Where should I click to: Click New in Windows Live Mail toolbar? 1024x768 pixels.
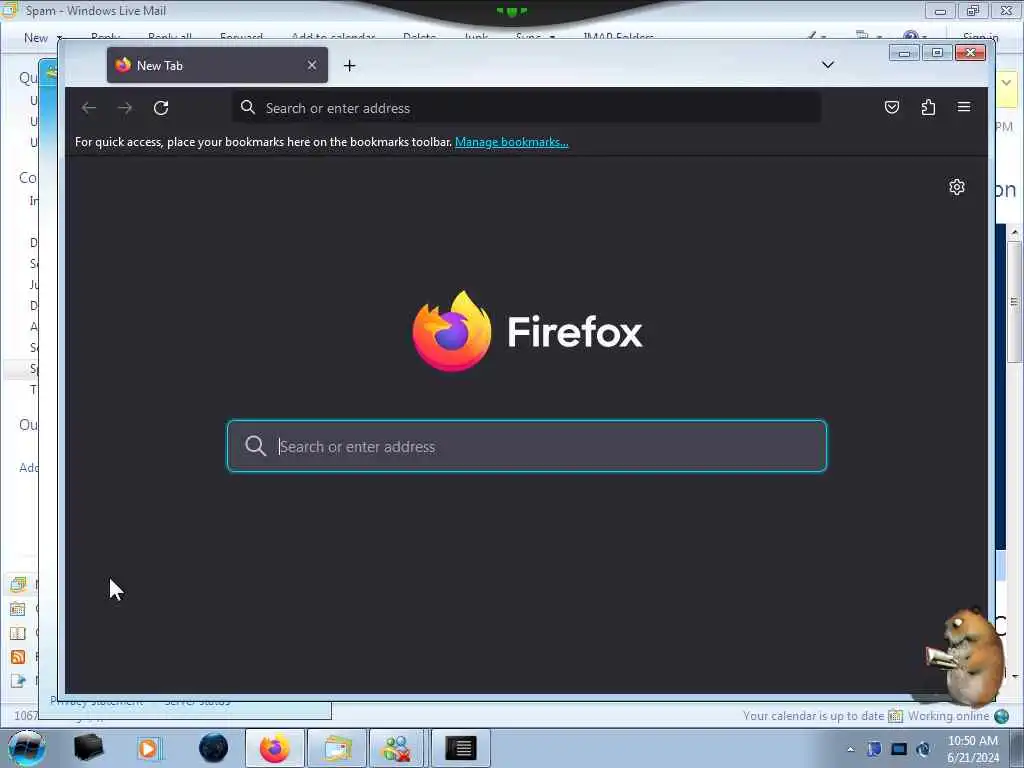click(36, 38)
